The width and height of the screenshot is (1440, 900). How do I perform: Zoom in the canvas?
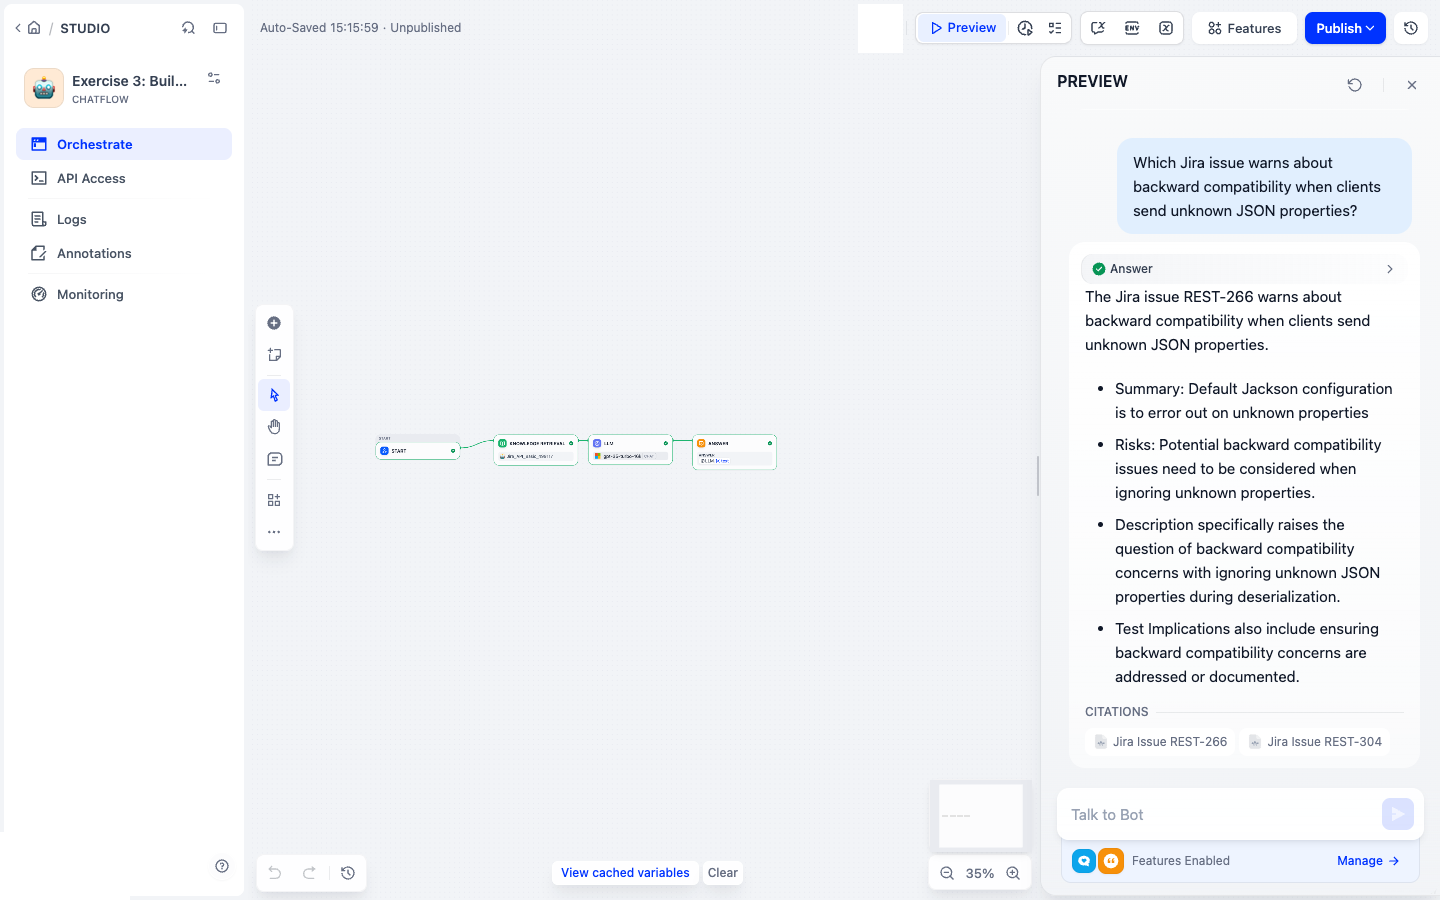coord(1013,873)
